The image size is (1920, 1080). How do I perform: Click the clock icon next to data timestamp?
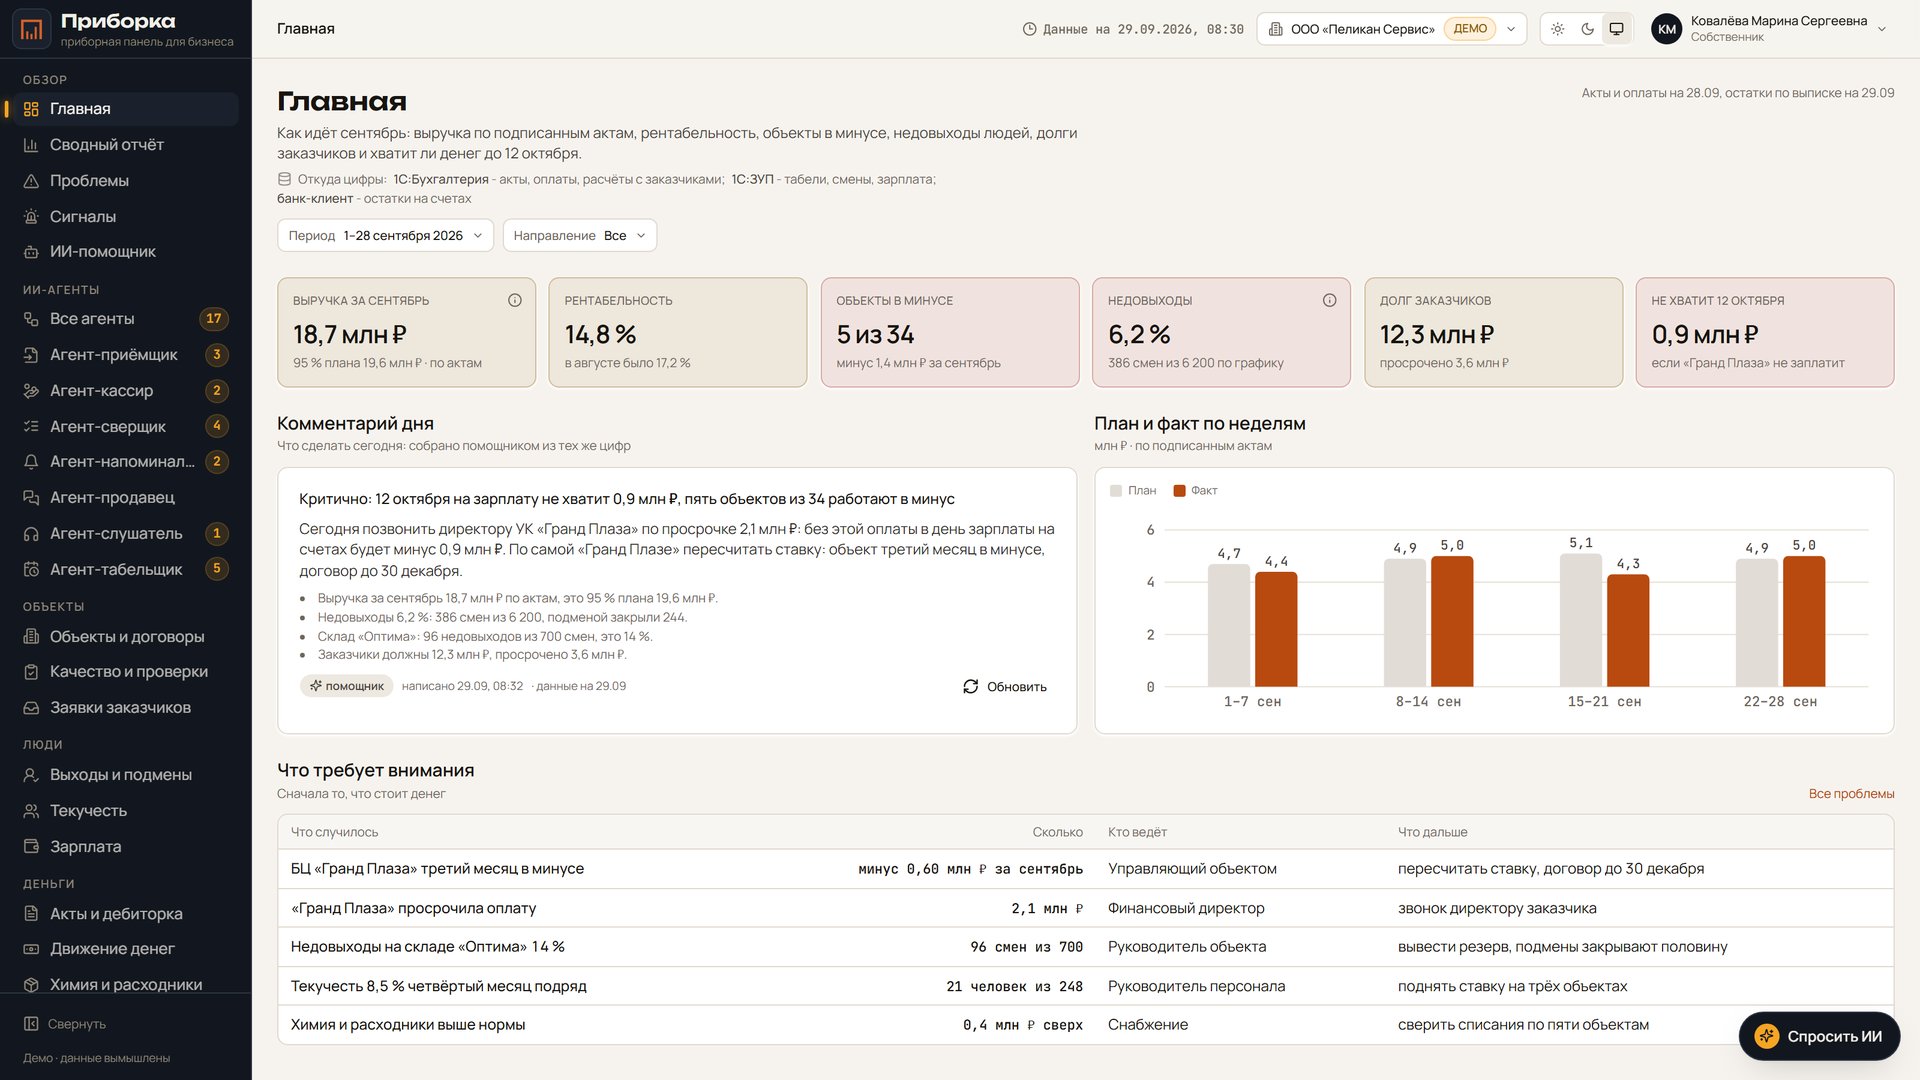(x=1029, y=29)
